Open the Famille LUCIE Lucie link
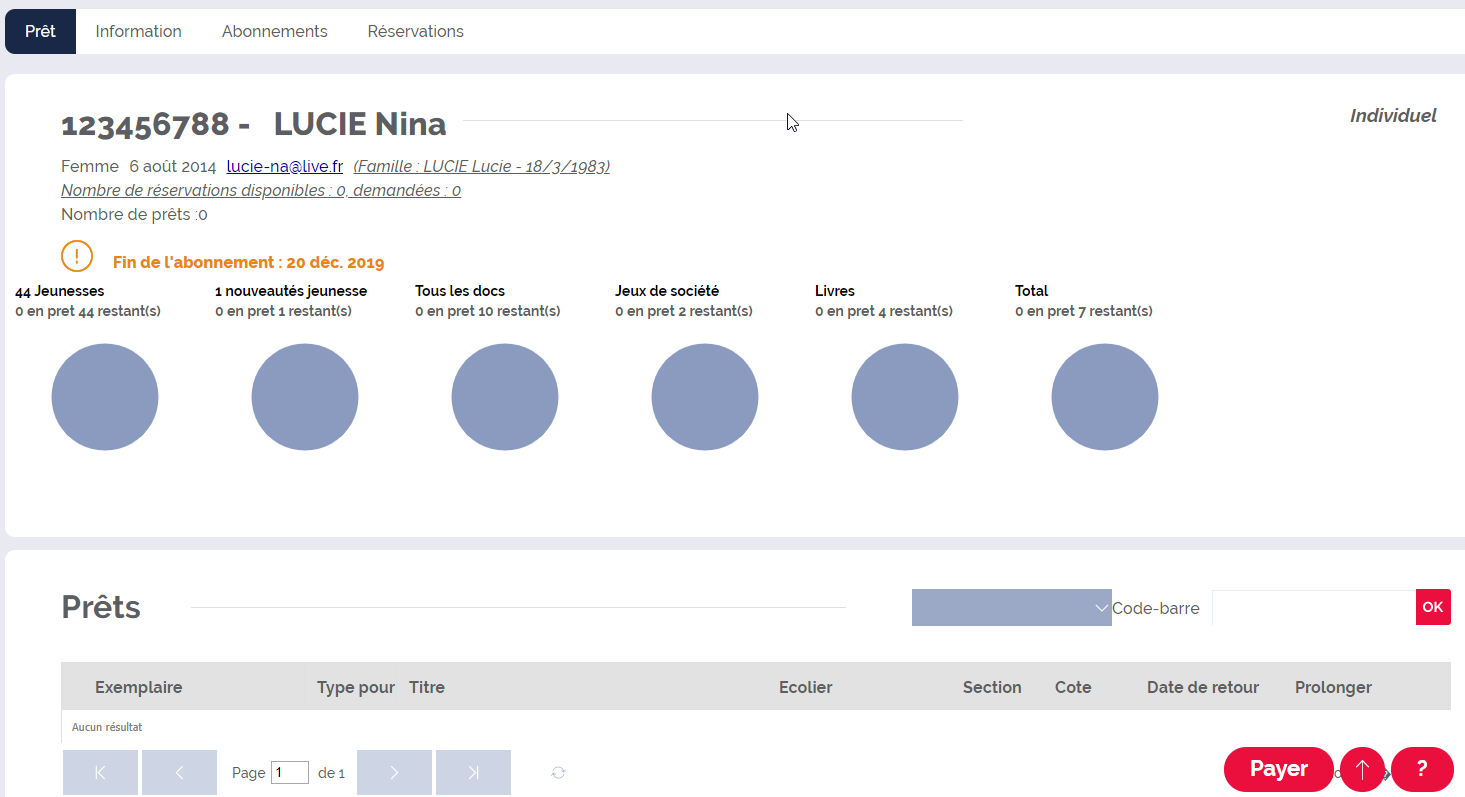1465x797 pixels. 481,166
